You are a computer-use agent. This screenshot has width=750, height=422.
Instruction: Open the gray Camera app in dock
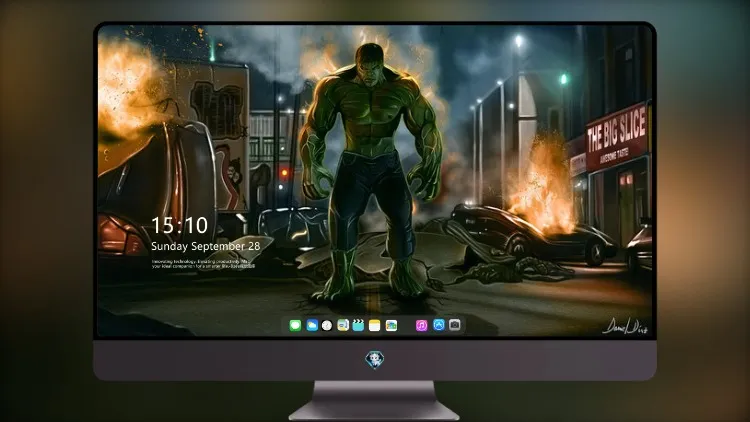455,325
